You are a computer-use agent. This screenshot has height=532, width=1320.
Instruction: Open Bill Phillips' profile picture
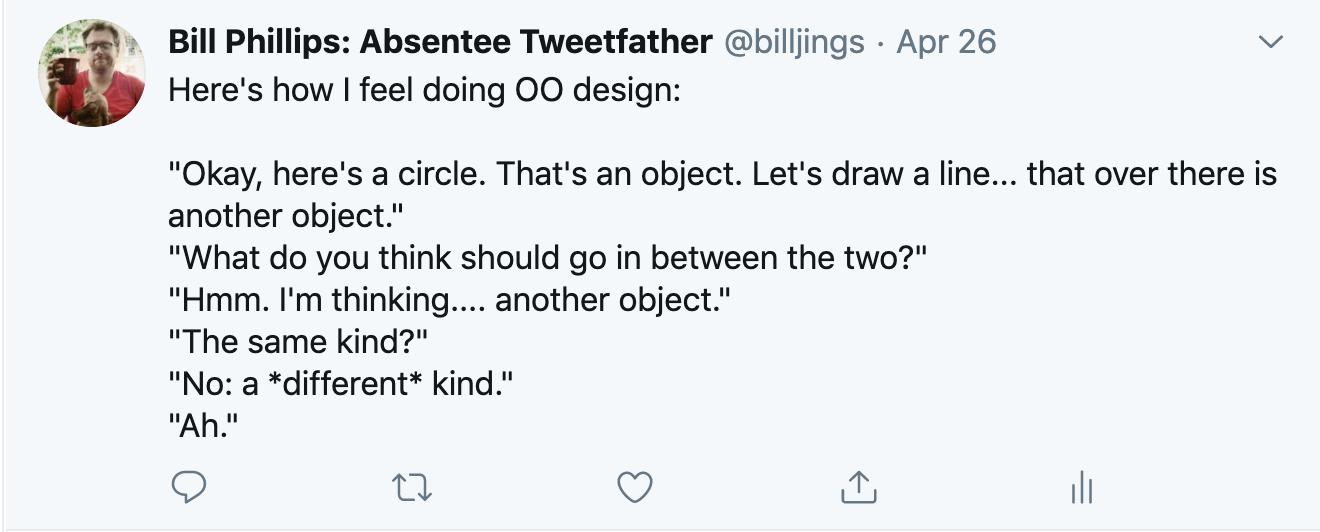pos(92,72)
